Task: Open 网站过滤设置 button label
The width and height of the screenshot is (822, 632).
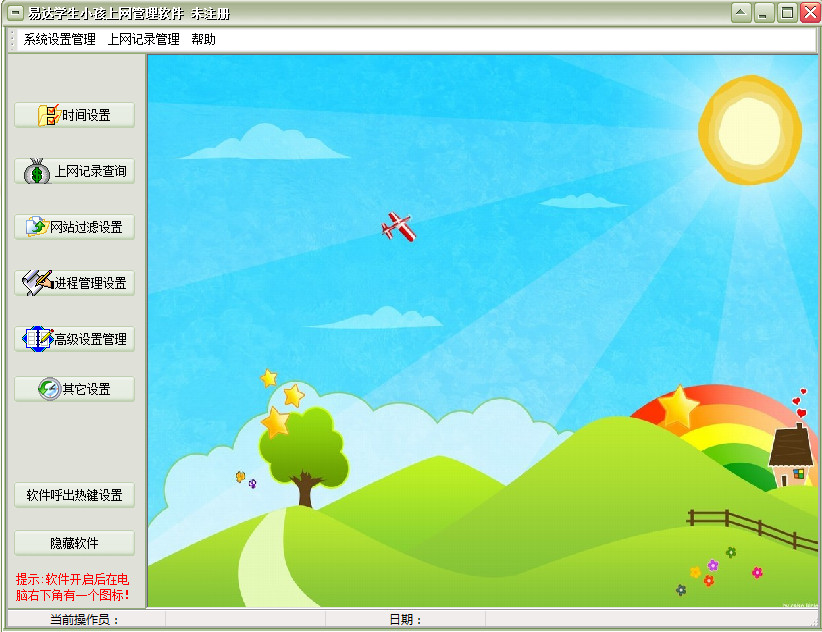Action: 86,227
